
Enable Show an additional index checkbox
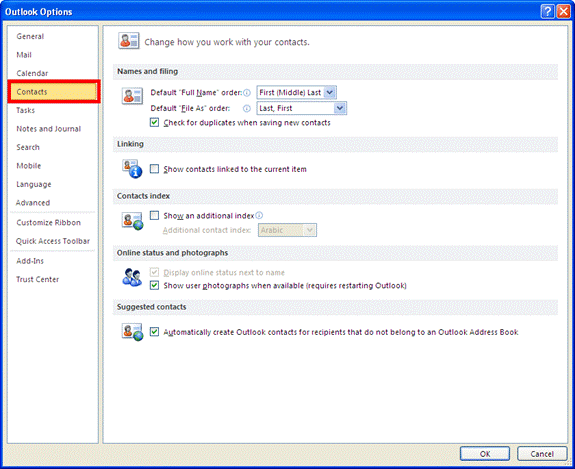click(154, 215)
